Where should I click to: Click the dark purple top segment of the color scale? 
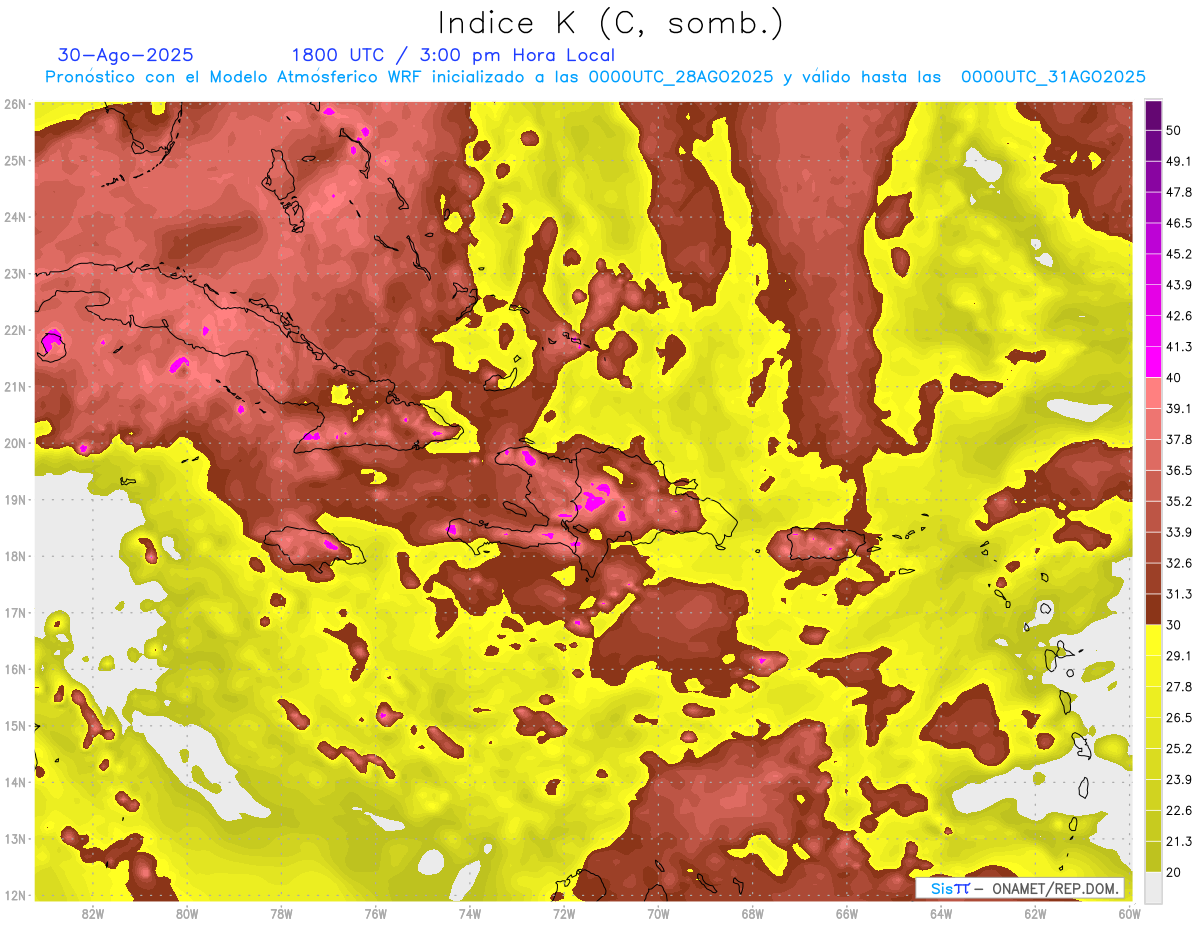pos(1153,115)
